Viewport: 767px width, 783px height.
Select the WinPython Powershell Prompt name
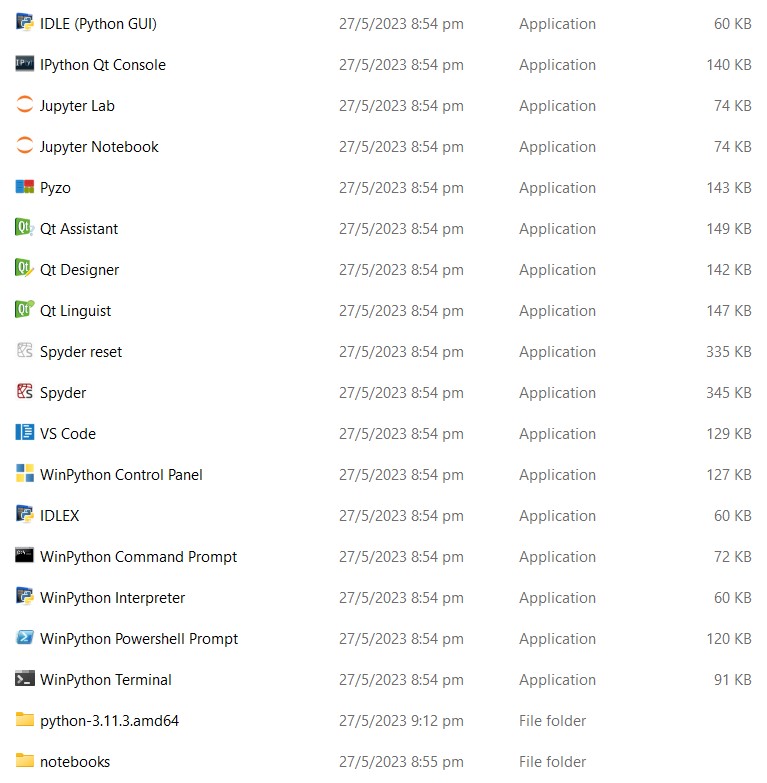coord(139,639)
